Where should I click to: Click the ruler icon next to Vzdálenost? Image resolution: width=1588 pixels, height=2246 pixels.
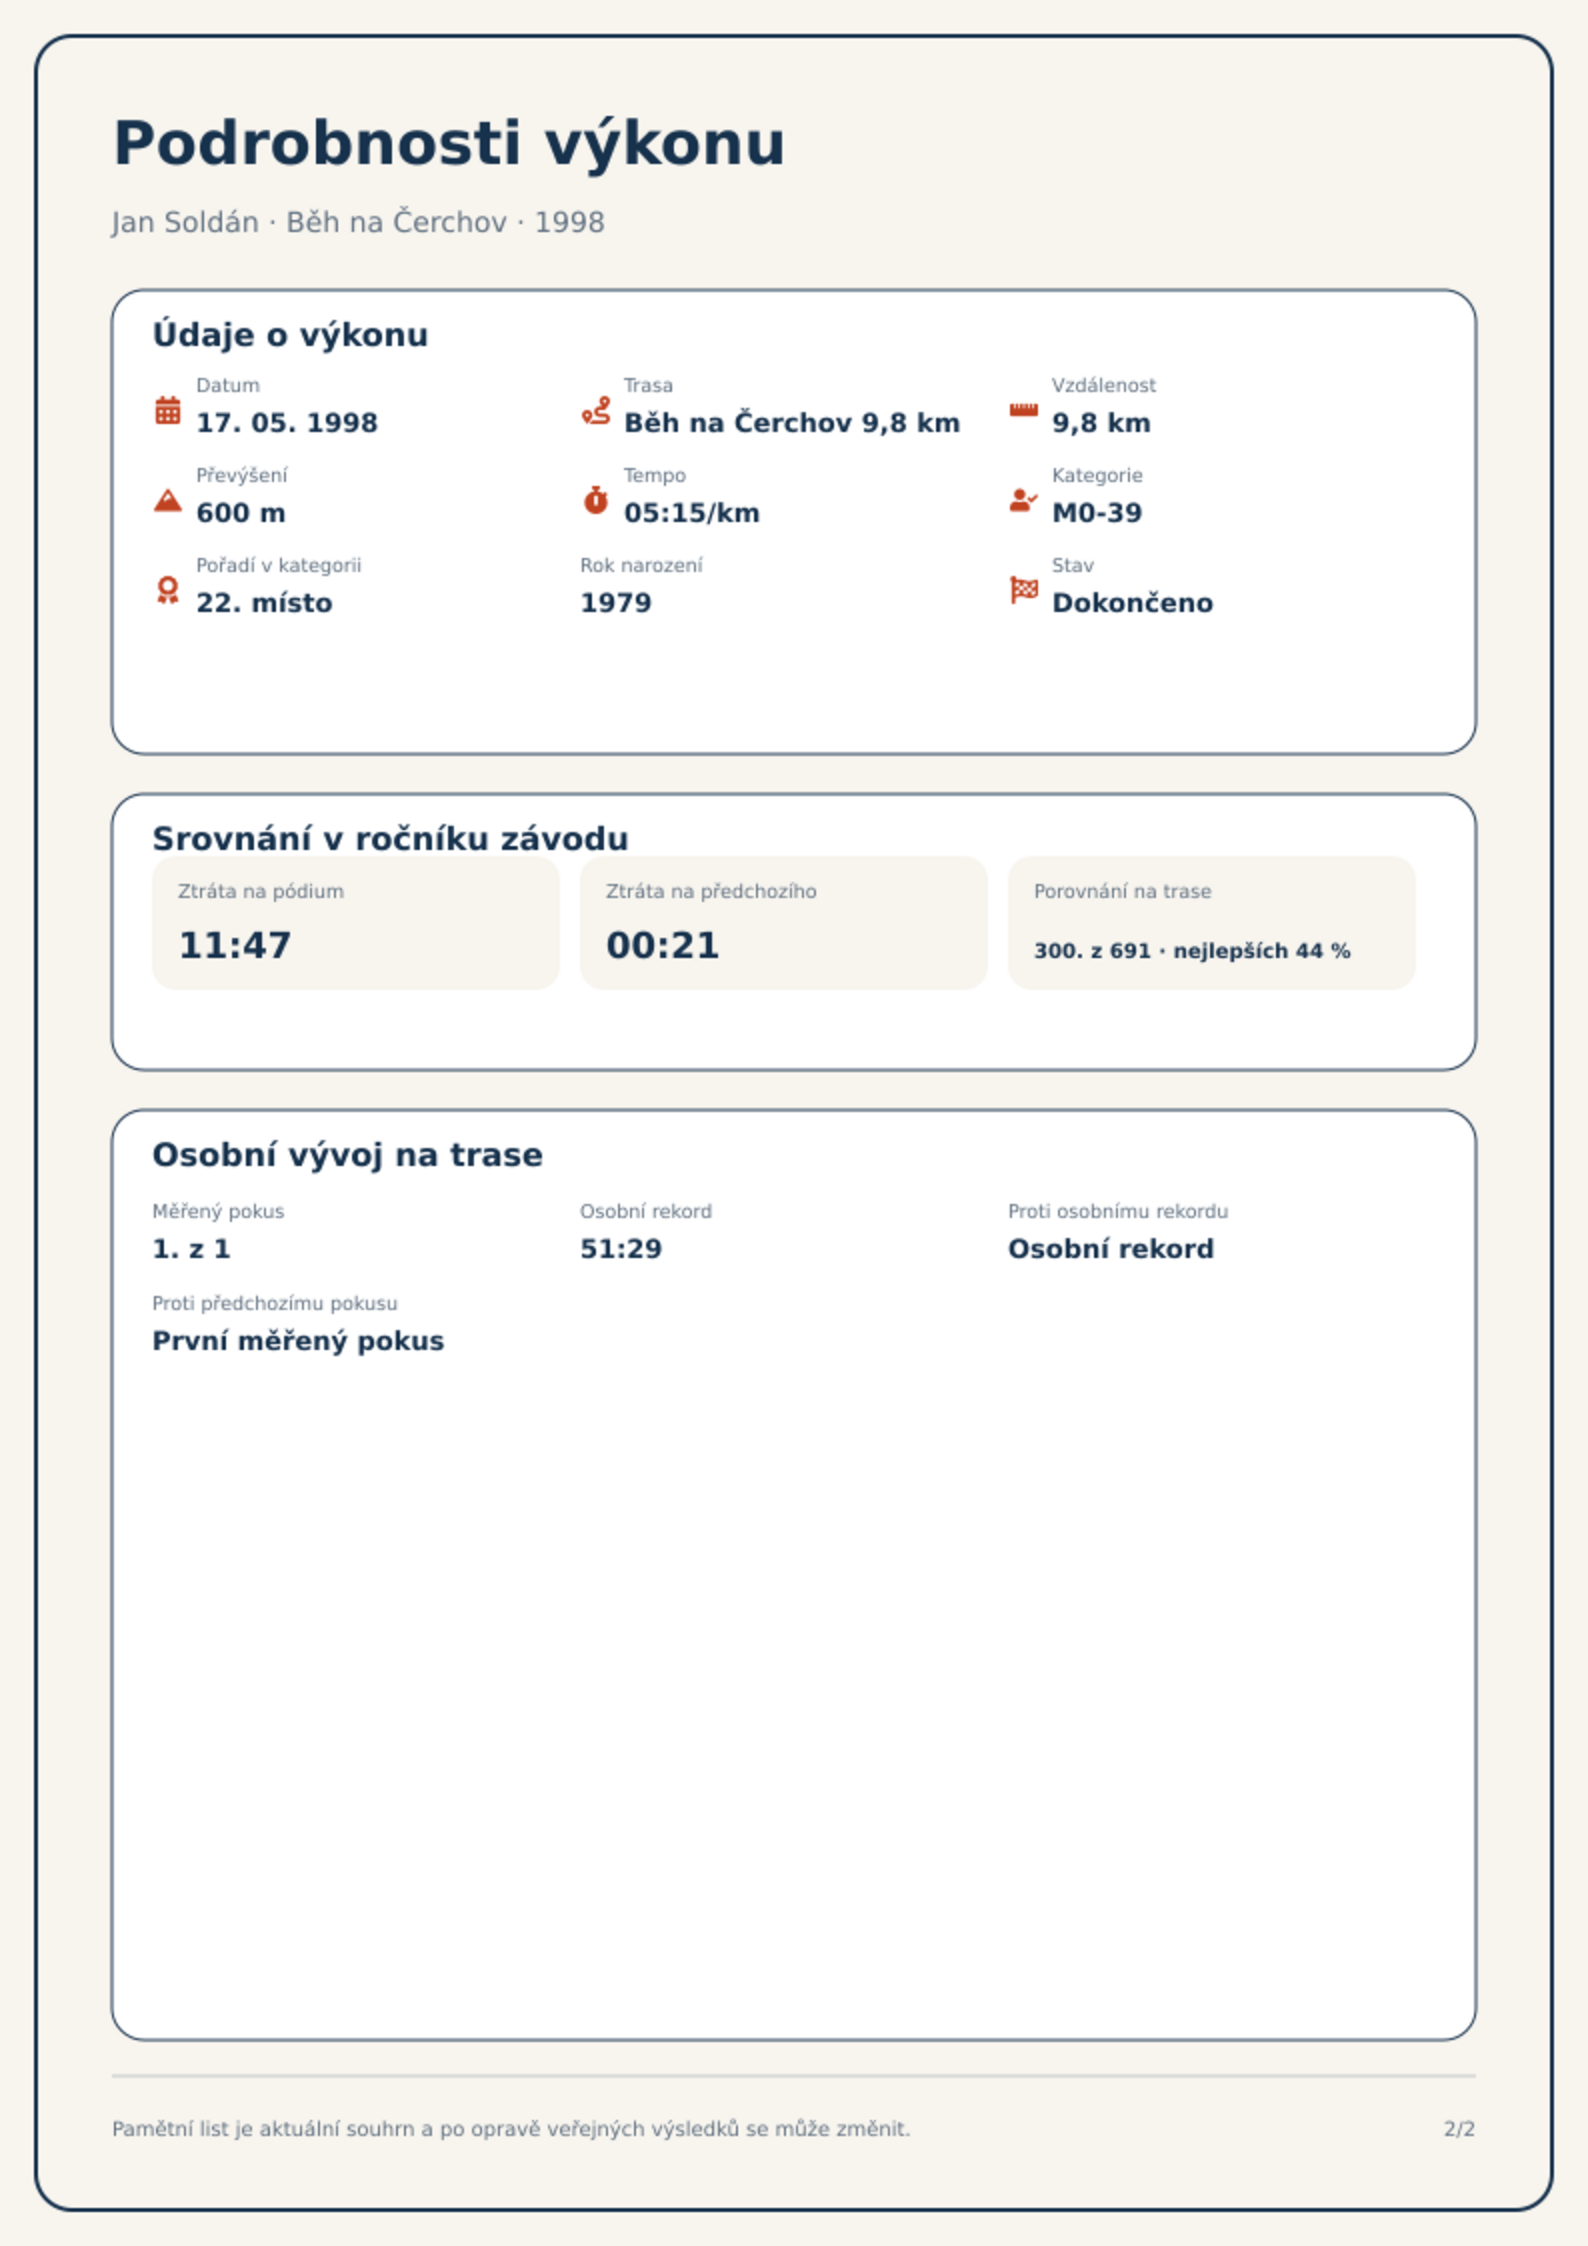tap(1023, 410)
